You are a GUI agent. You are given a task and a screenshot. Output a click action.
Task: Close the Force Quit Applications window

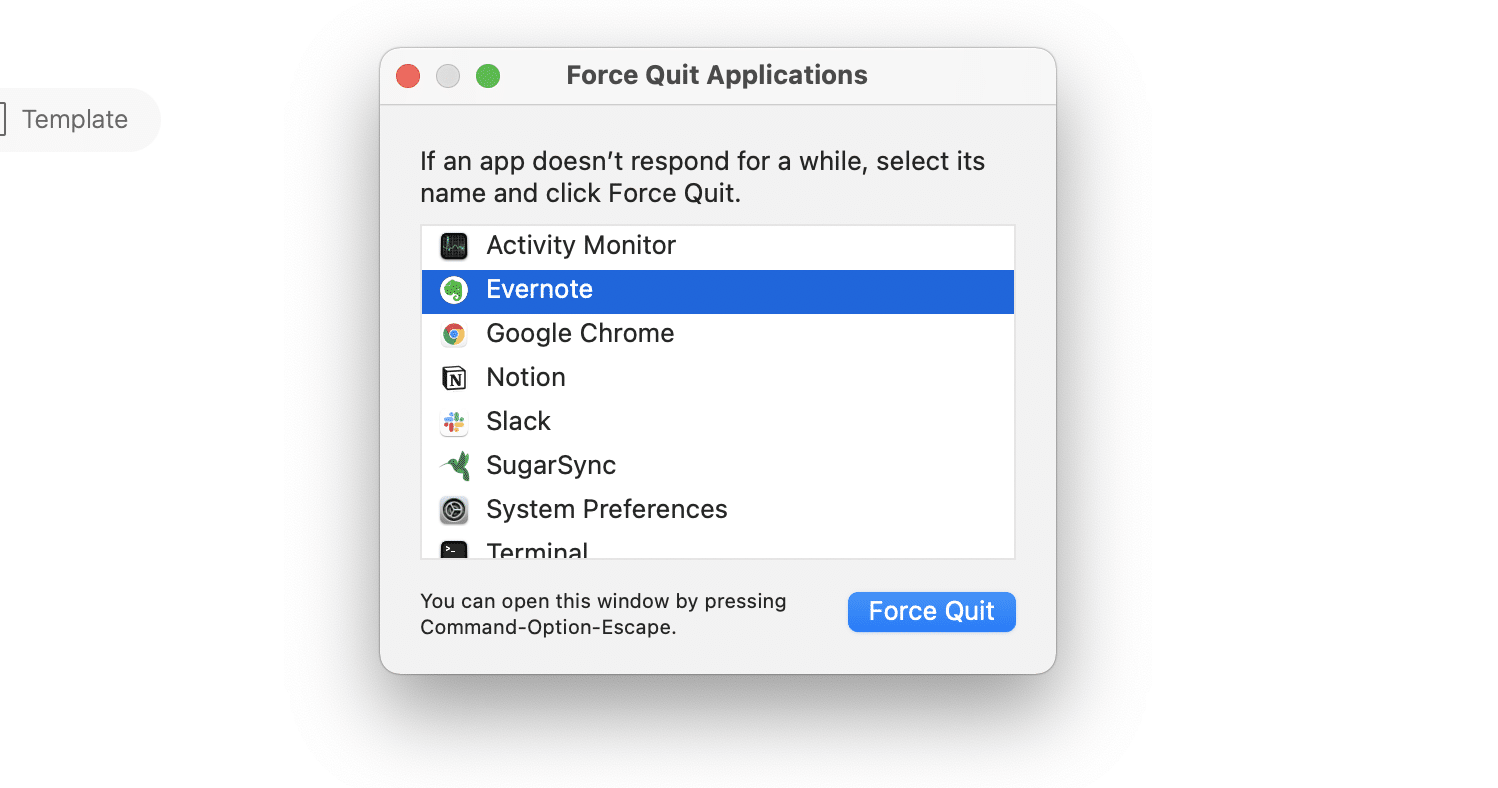tap(408, 76)
